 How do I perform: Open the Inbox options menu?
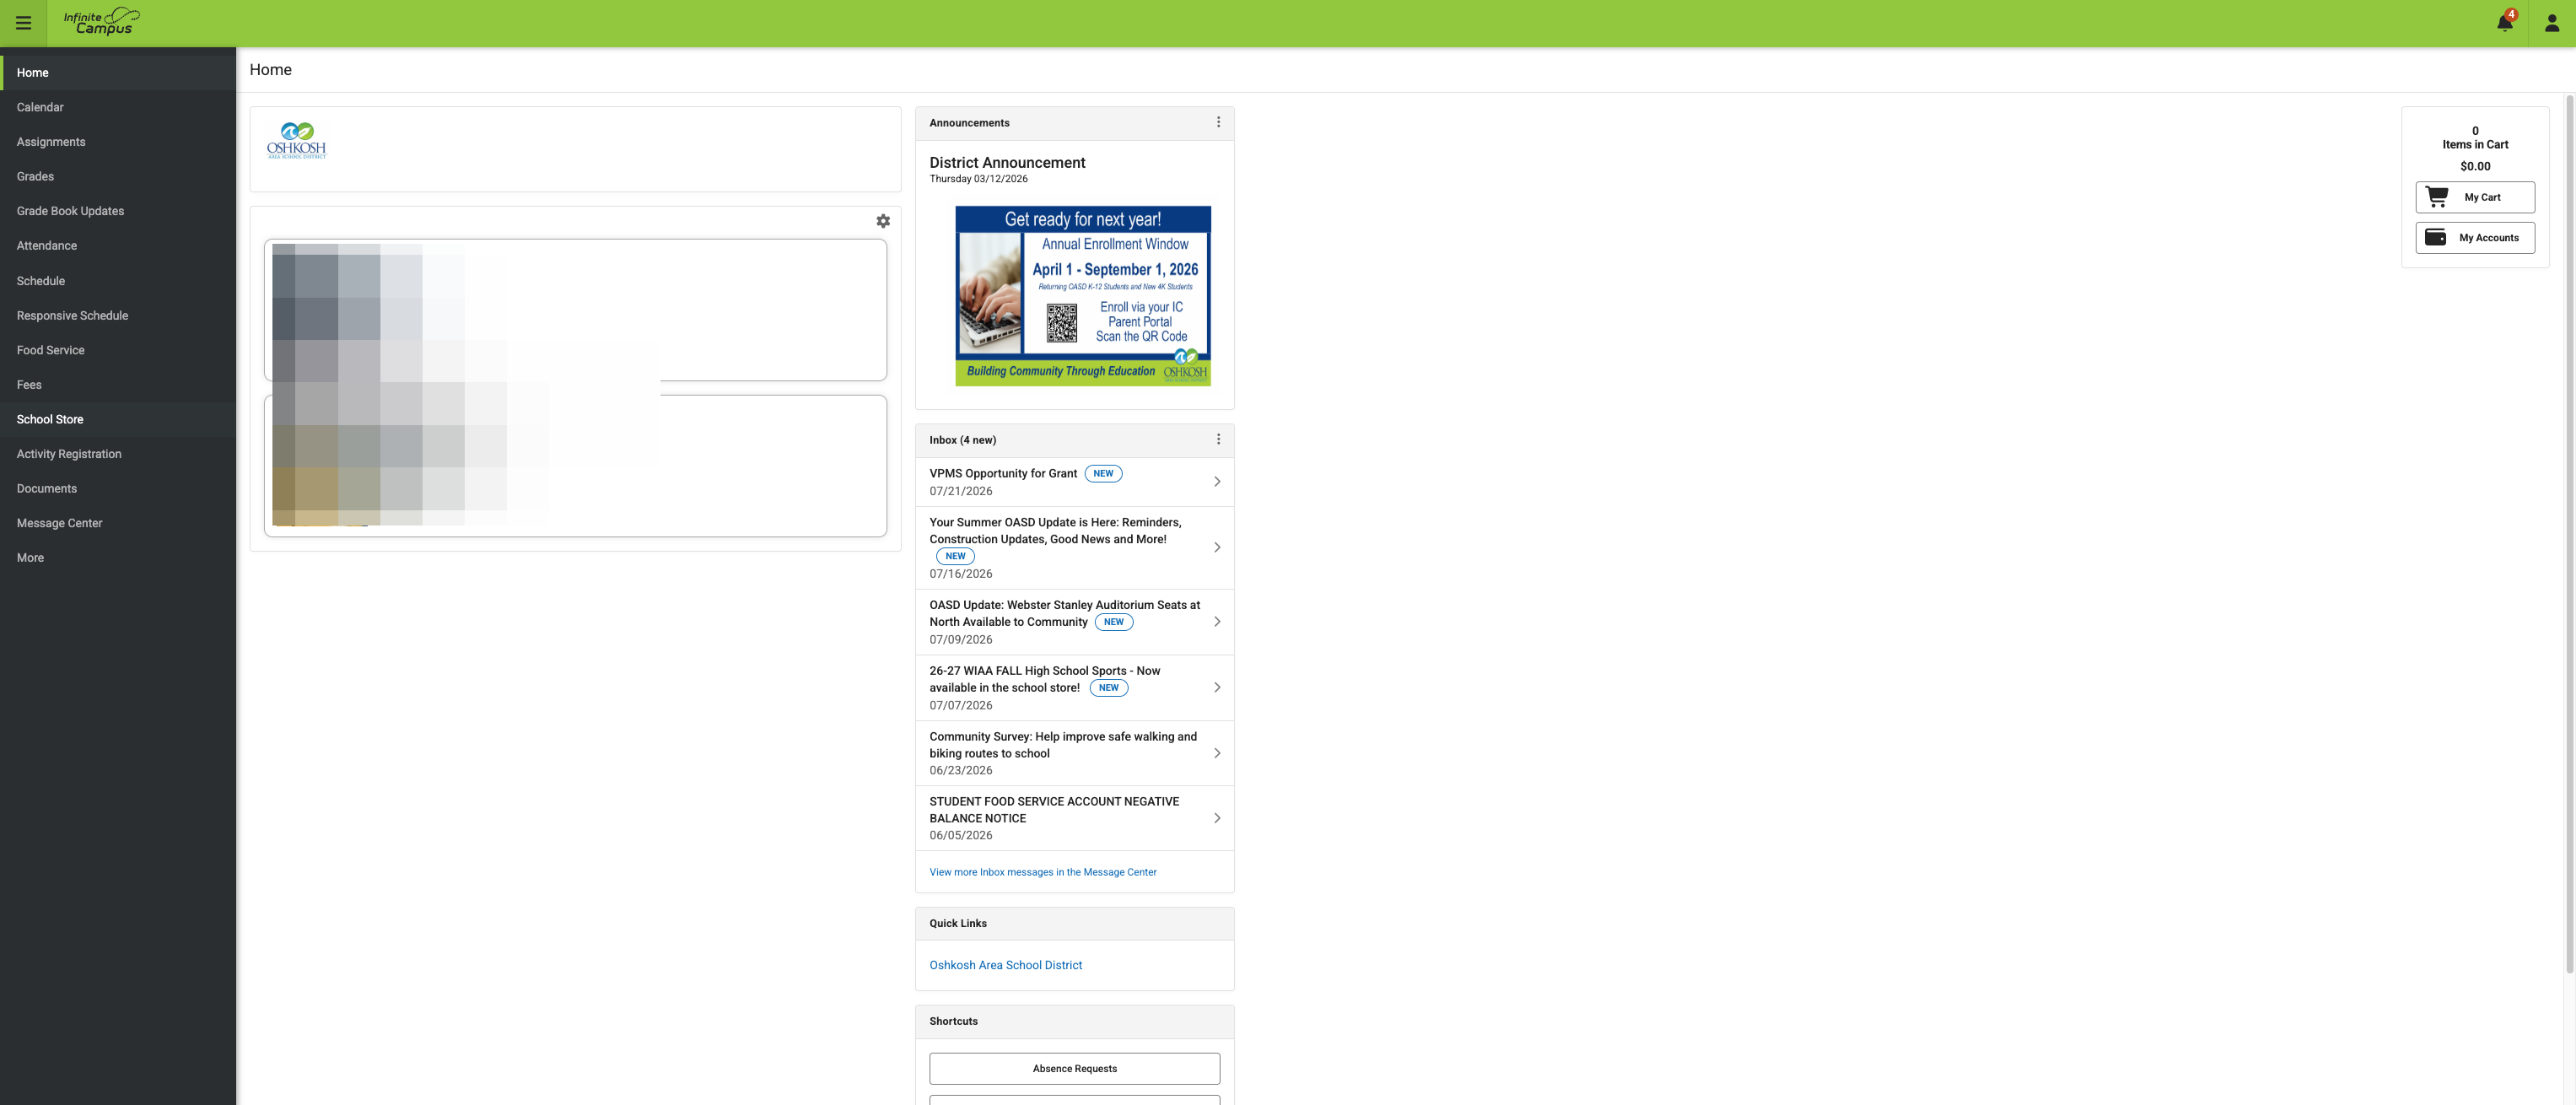(x=1218, y=439)
